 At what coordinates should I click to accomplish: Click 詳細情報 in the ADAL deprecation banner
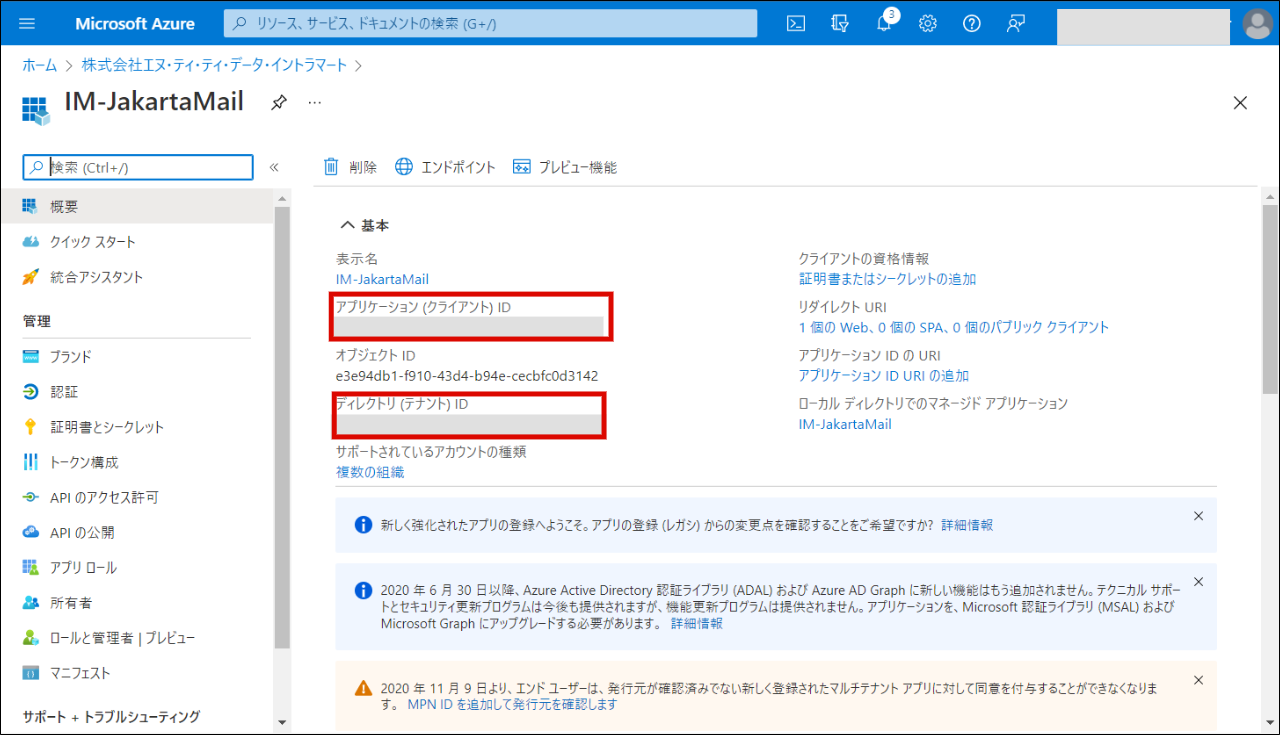click(696, 623)
